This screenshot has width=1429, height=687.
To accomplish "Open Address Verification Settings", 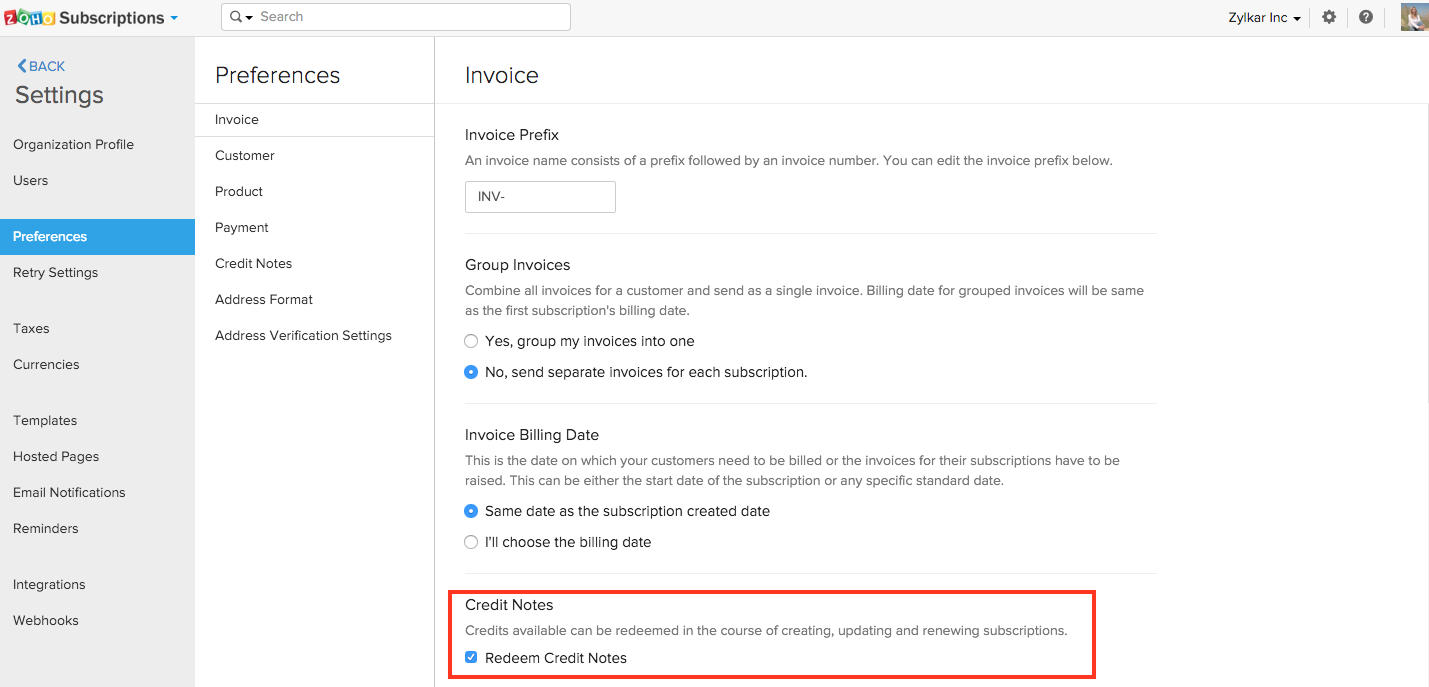I will click(303, 335).
